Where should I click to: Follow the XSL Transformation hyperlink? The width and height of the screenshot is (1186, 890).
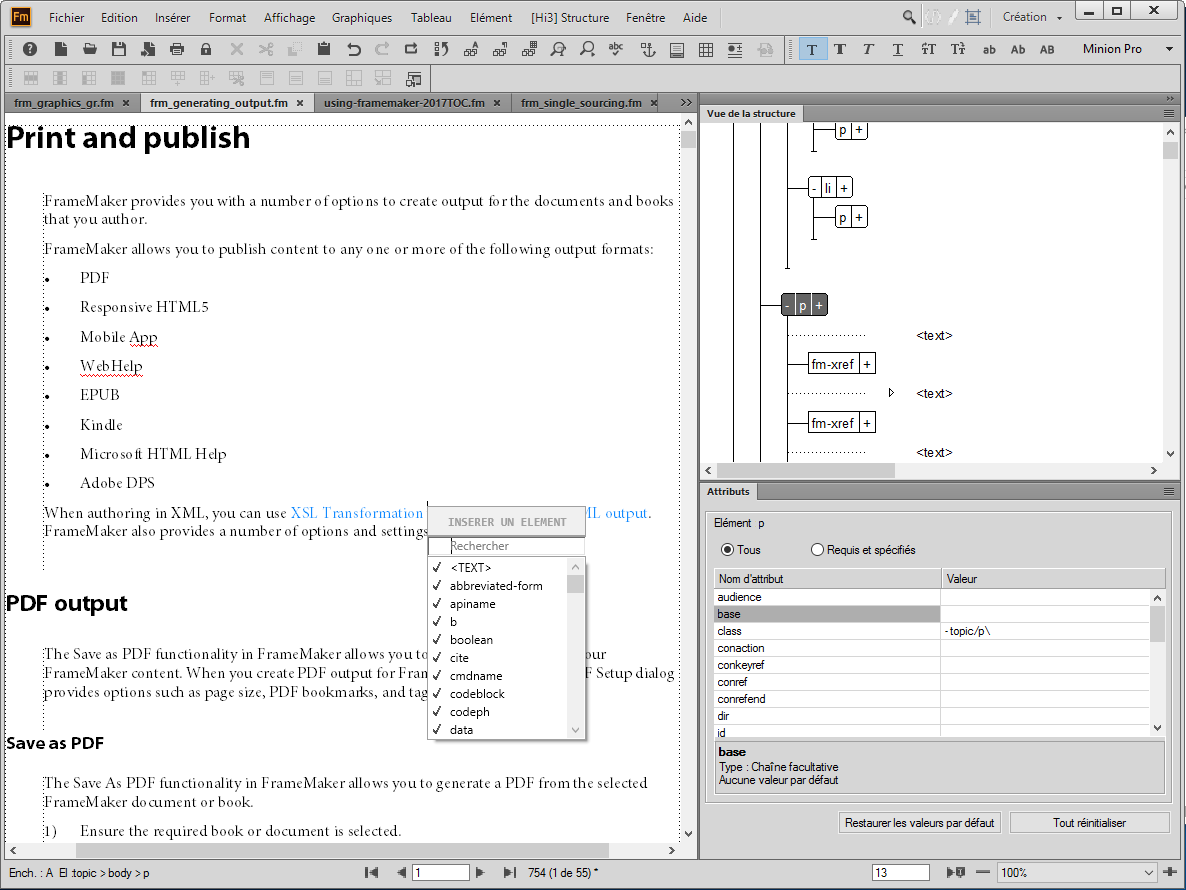pyautogui.click(x=356, y=512)
